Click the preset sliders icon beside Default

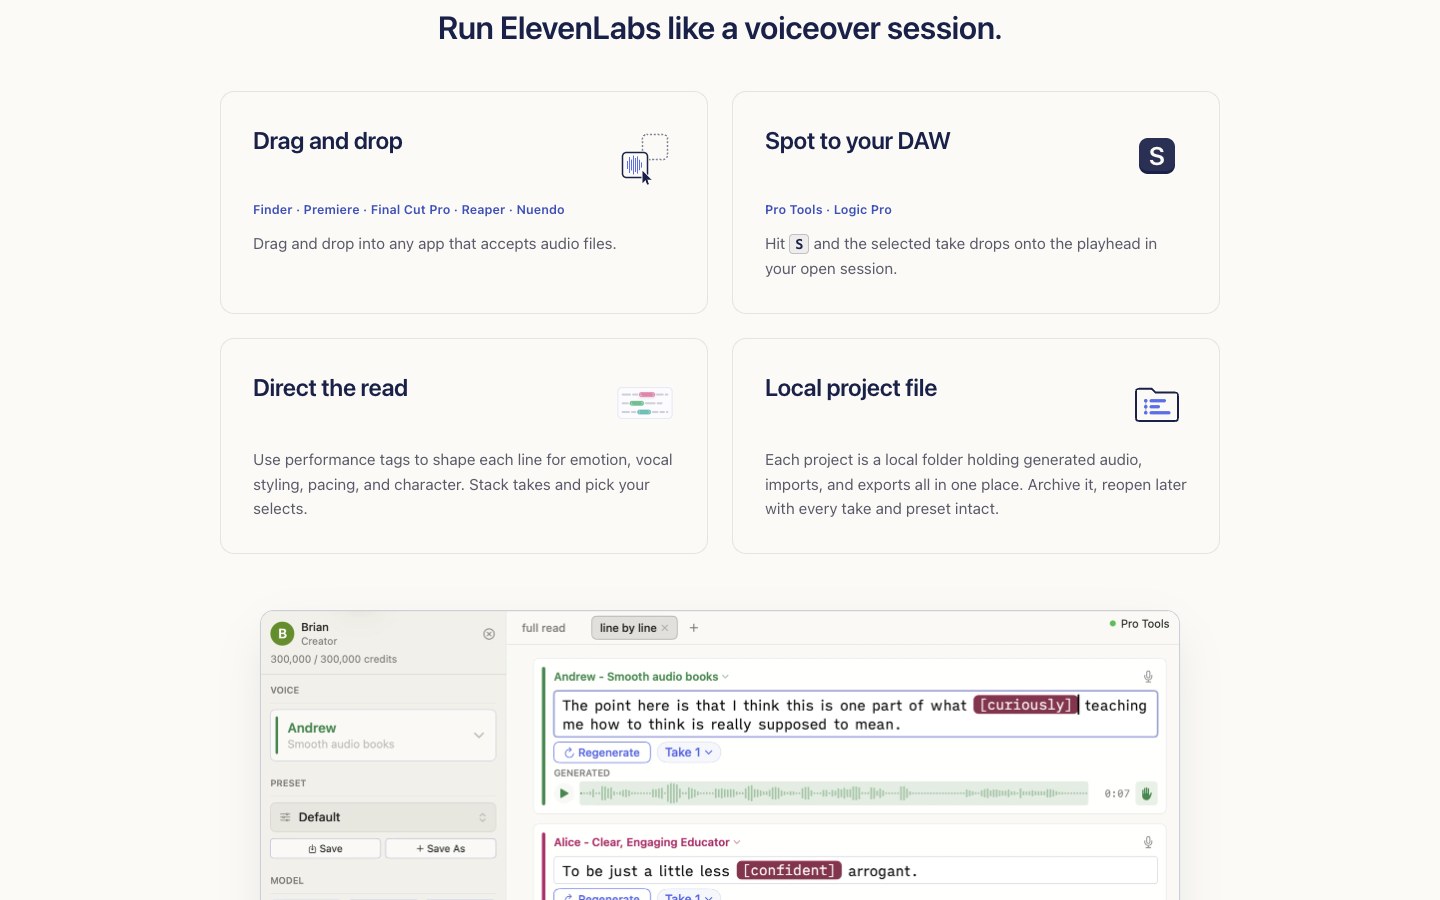click(285, 817)
